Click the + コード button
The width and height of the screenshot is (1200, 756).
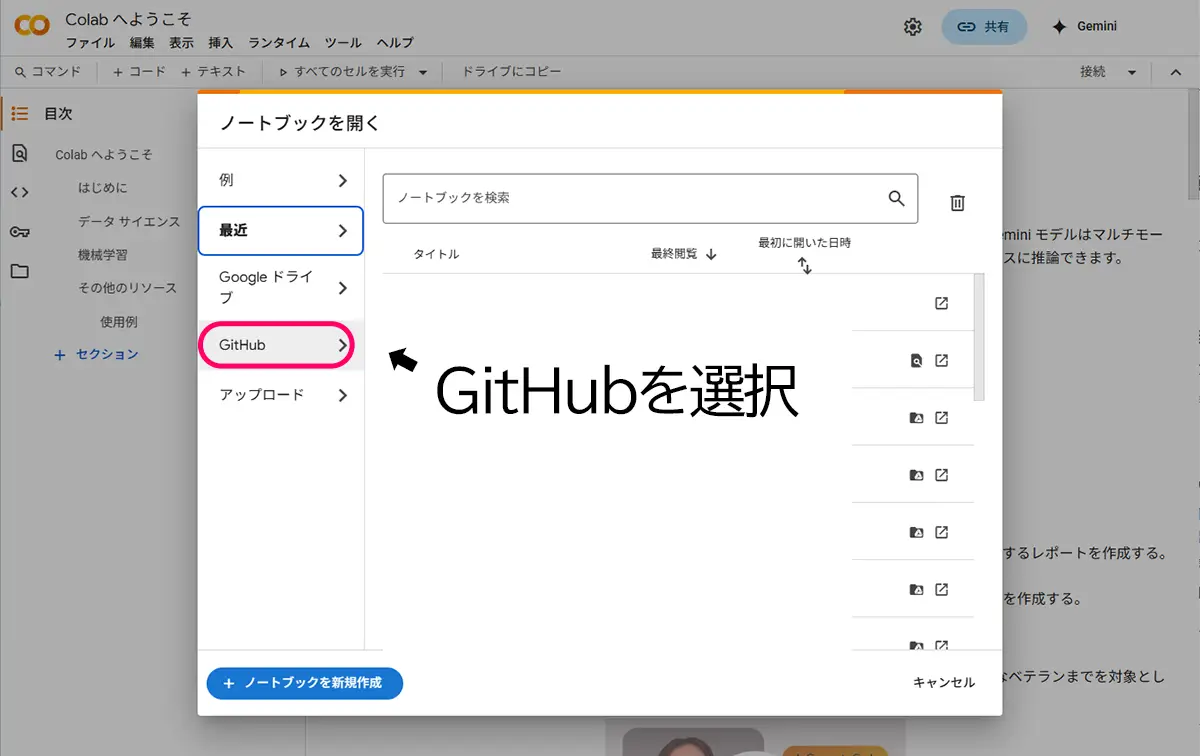click(139, 72)
